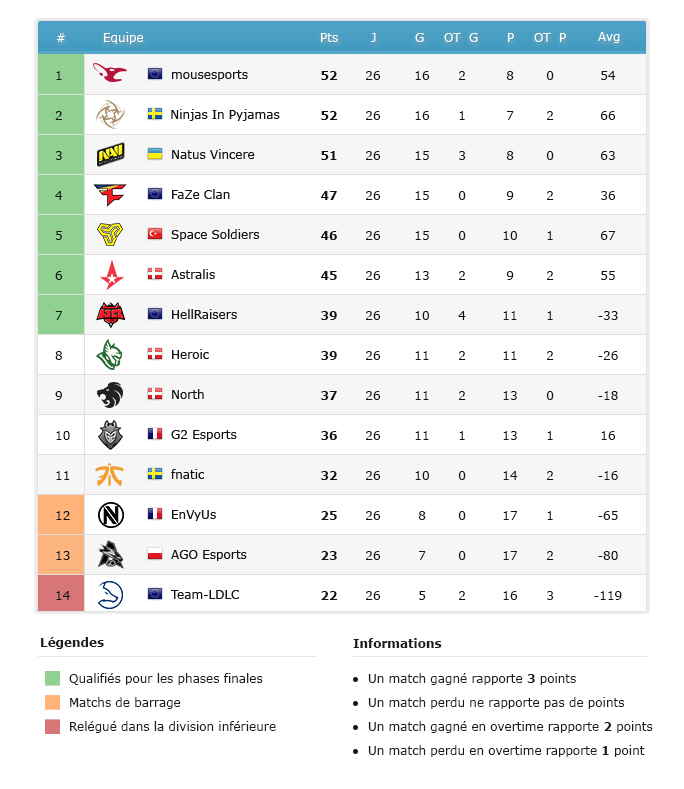
Task: Click the G2 Esports logo
Action: [x=110, y=435]
